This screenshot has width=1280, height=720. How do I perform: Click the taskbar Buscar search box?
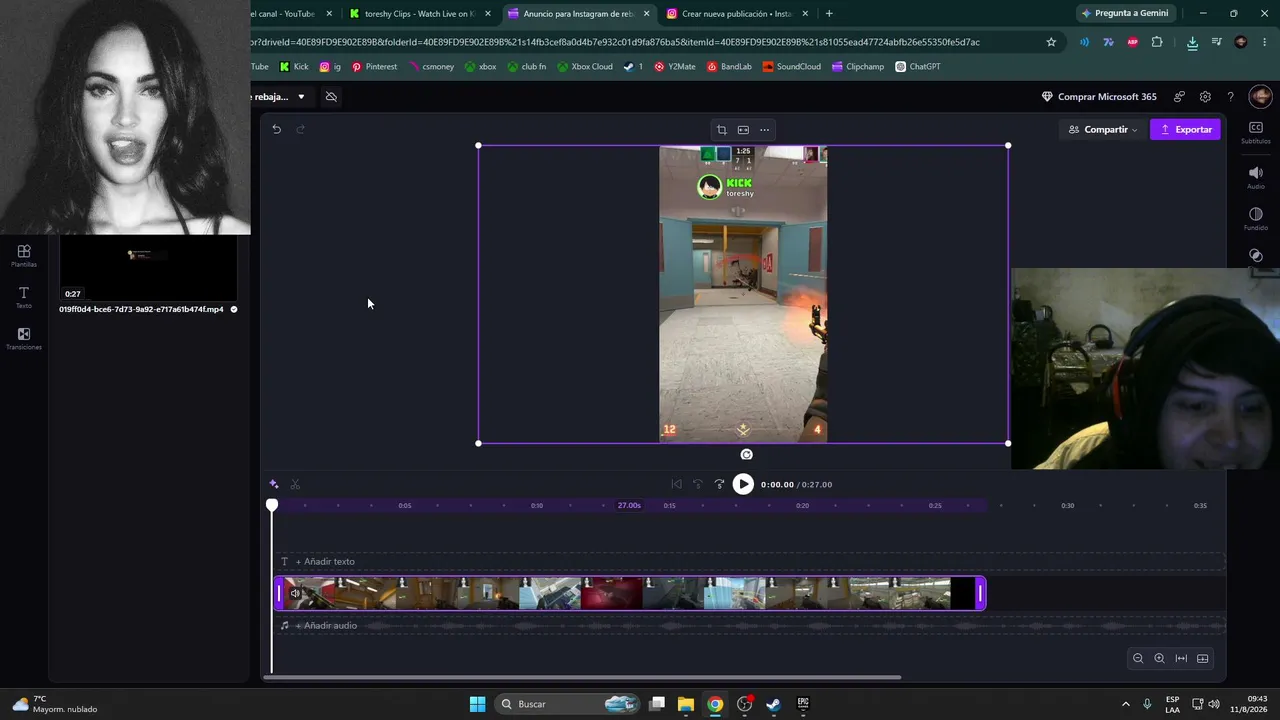point(567,704)
